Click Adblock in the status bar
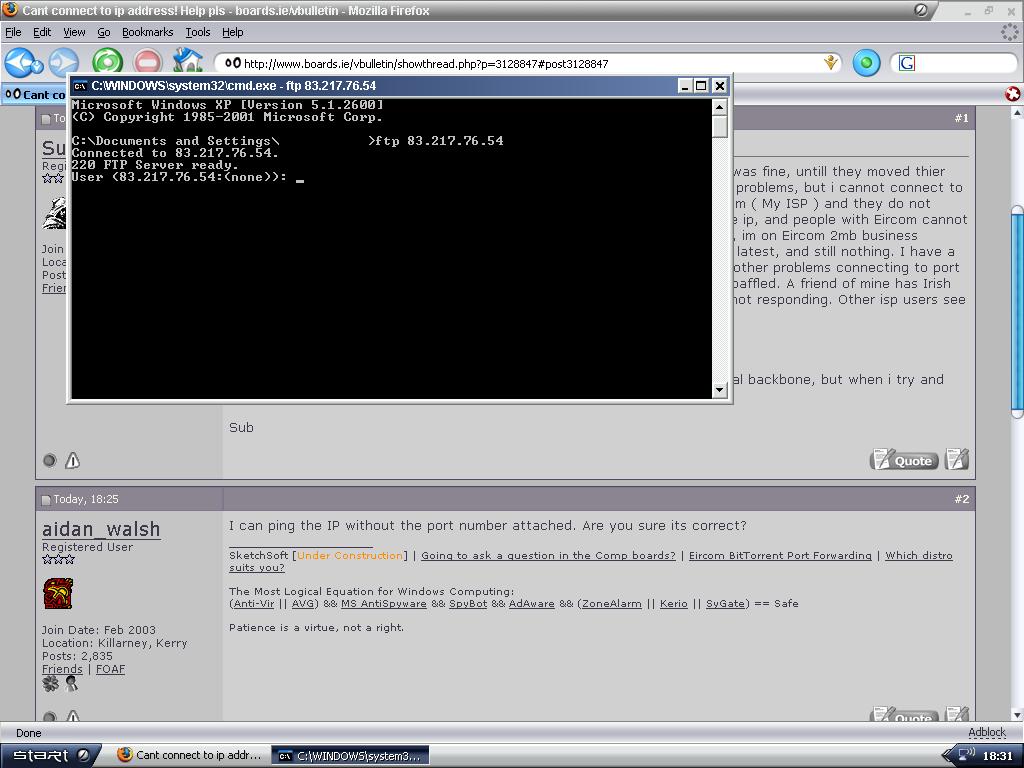This screenshot has height=768, width=1024. [987, 733]
